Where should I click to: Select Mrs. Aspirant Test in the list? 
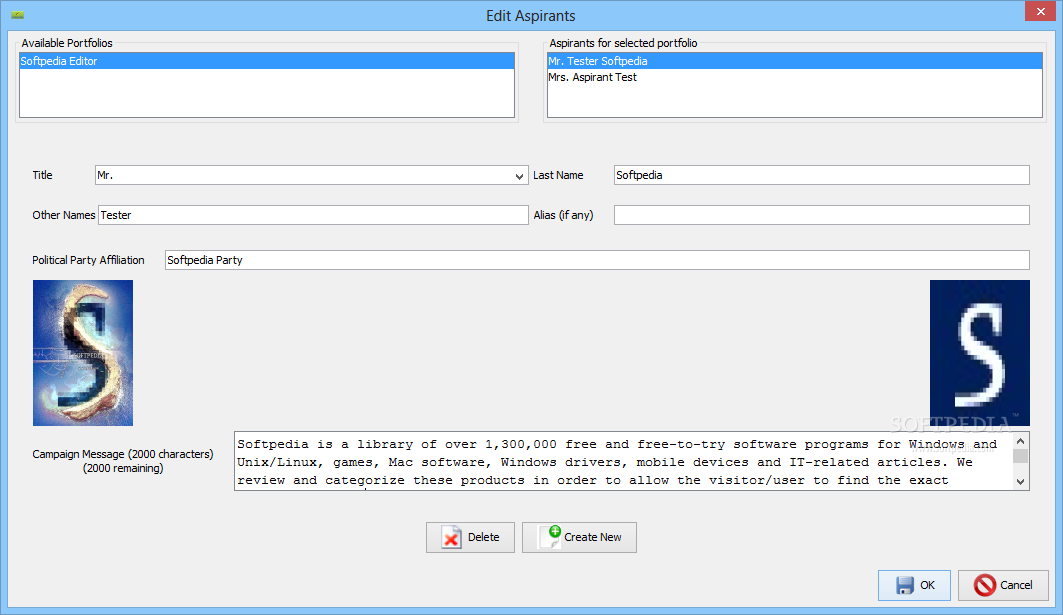(795, 77)
